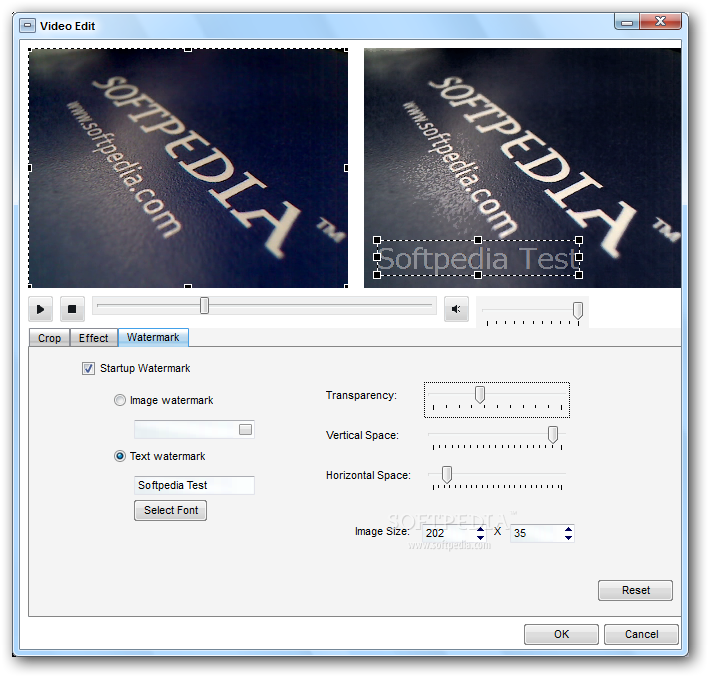
Task: Click the volume slider handle
Action: pyautogui.click(x=577, y=310)
